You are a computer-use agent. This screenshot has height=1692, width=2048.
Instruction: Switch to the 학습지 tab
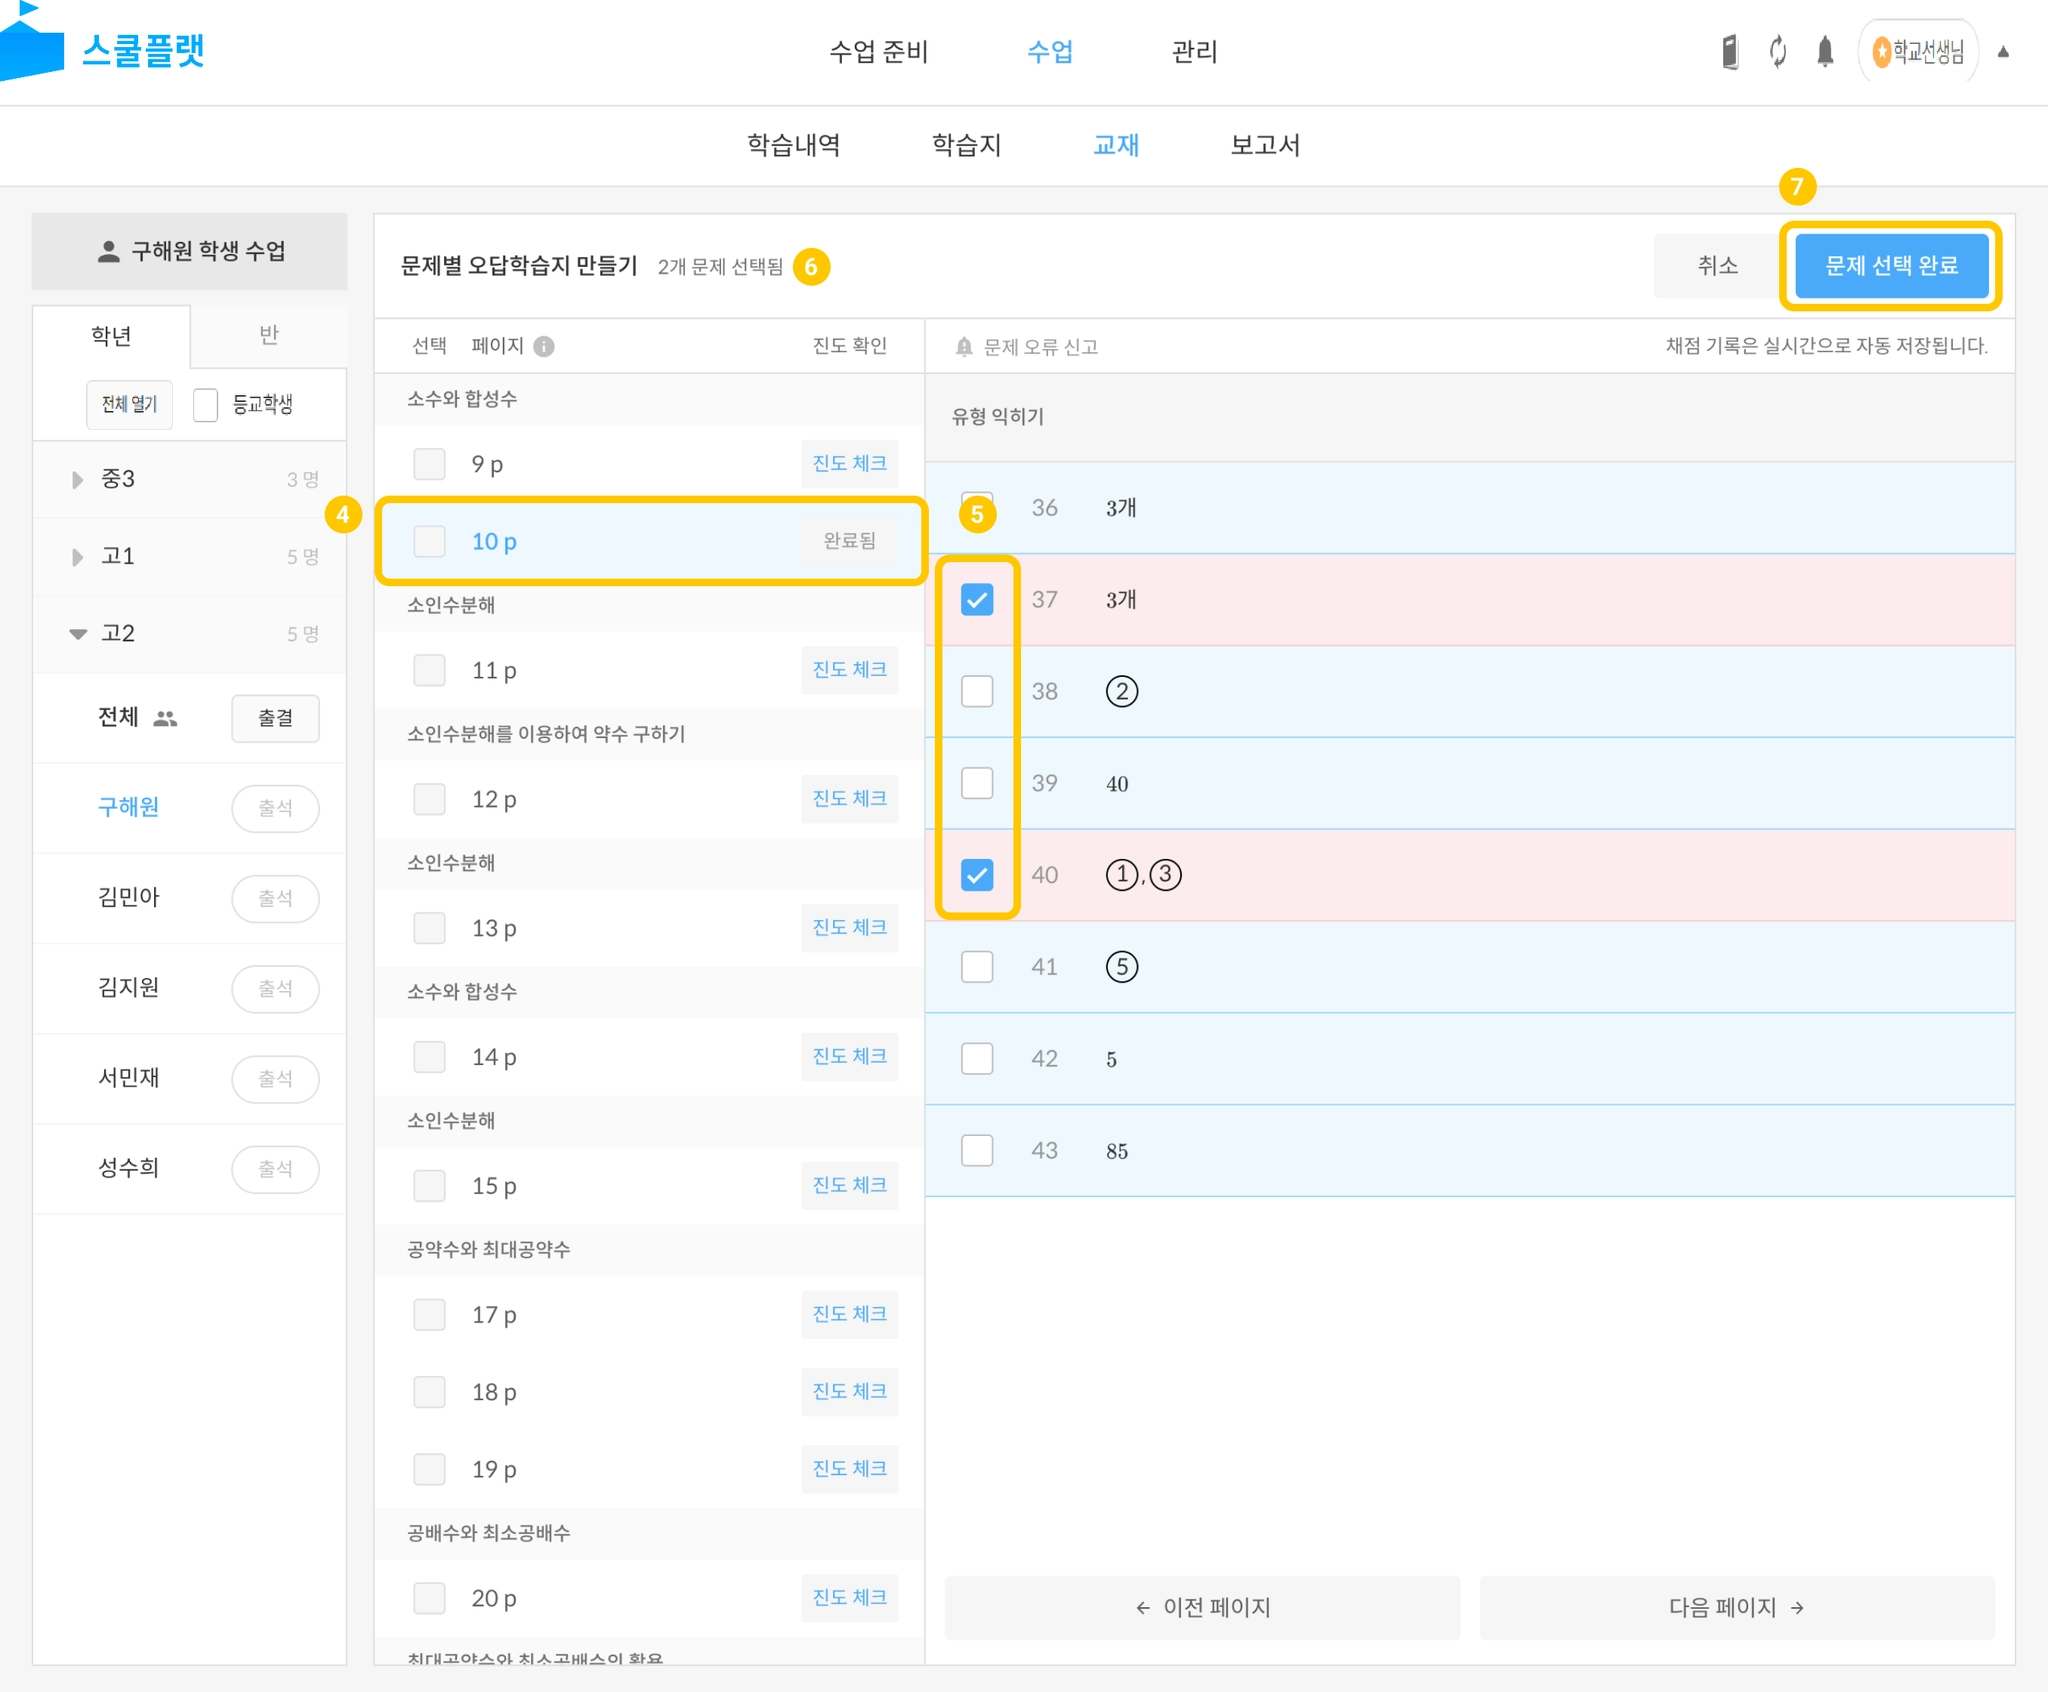pos(965,145)
